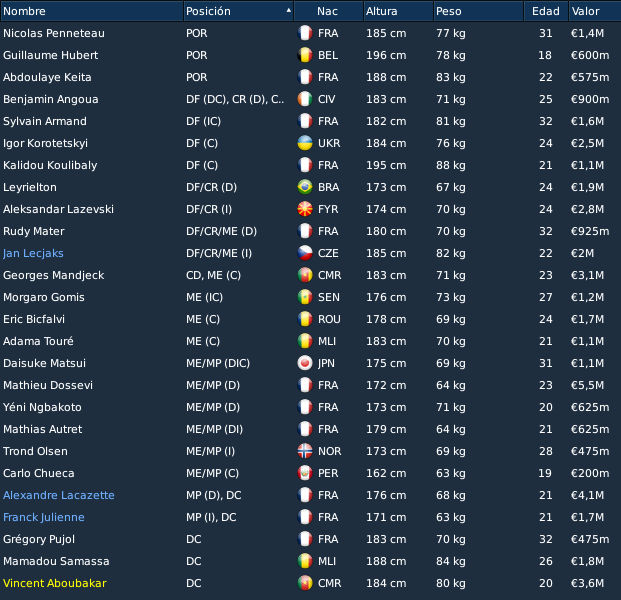The image size is (621, 600).
Task: Click the Brazil flag for Leyrielton
Action: point(305,187)
